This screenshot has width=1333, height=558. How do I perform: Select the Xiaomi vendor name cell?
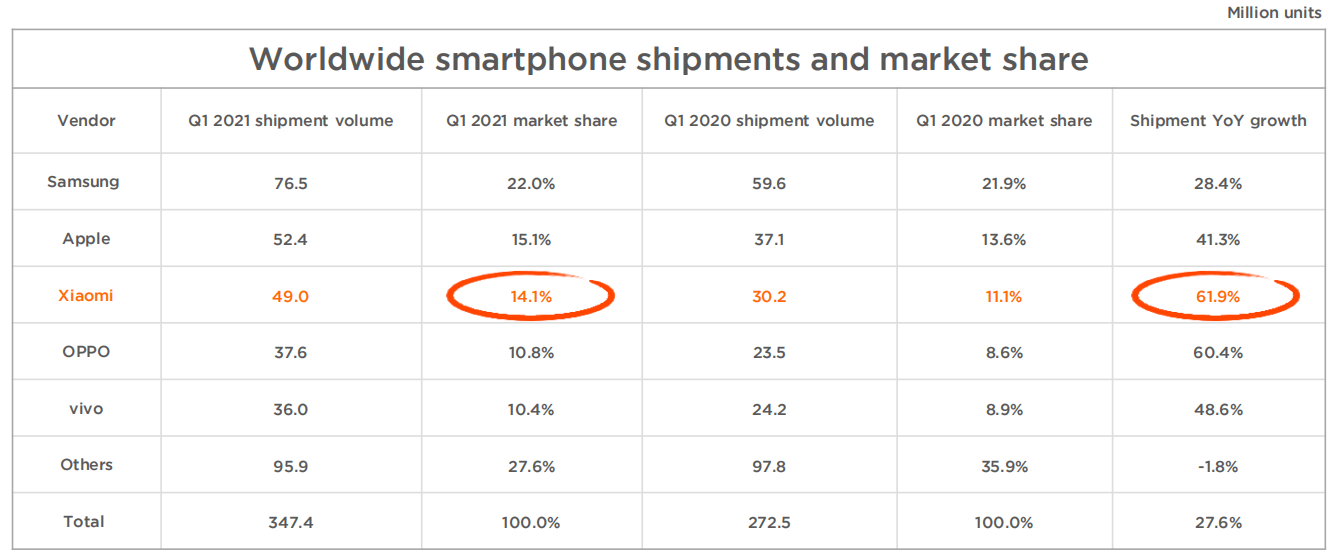(x=86, y=296)
